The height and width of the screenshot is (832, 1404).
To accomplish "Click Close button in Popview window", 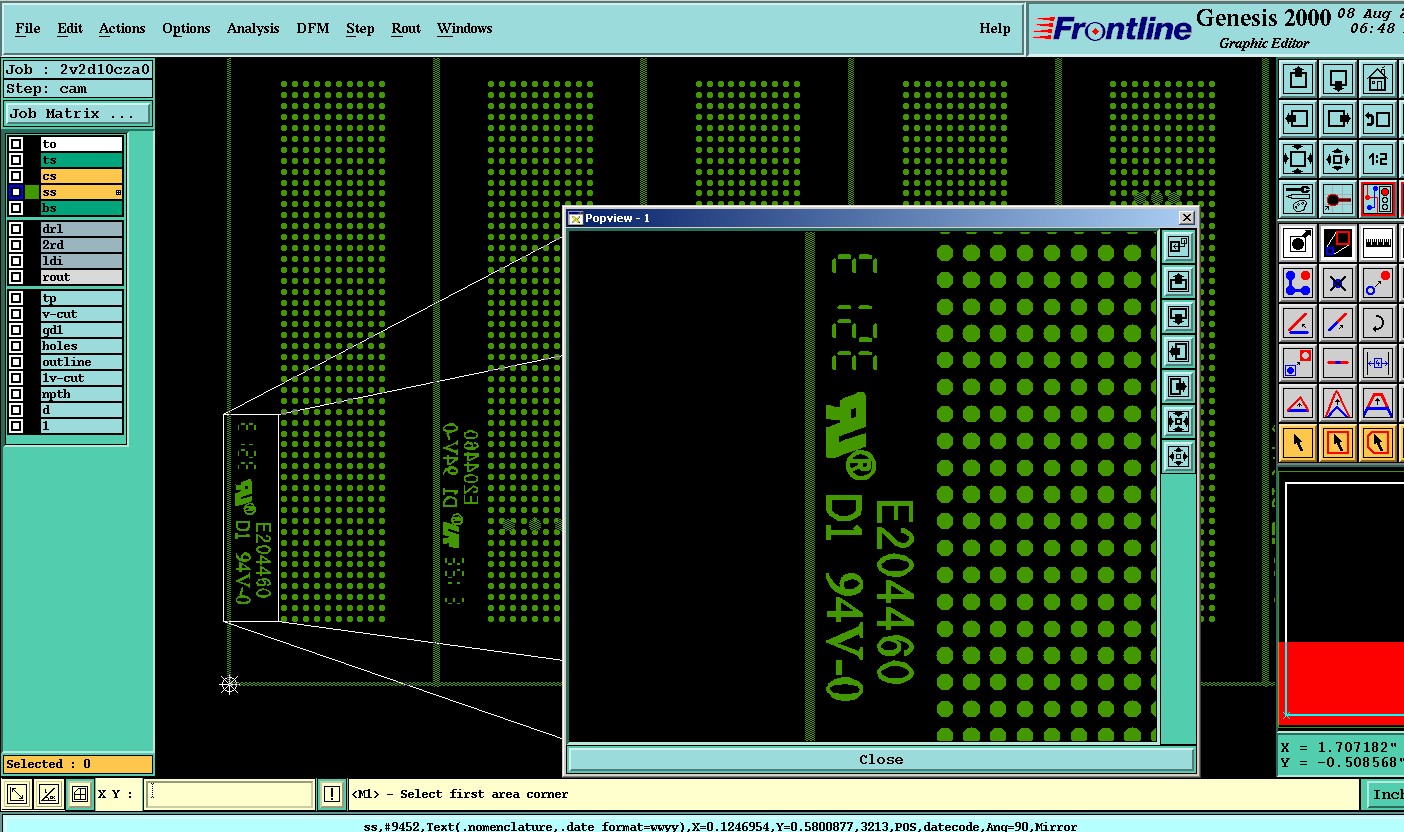I will (881, 759).
